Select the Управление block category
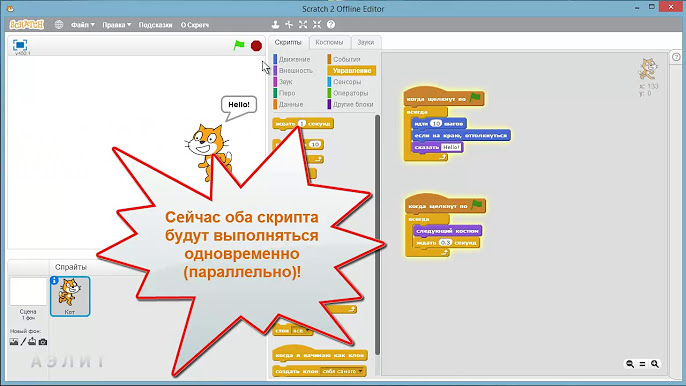The height and width of the screenshot is (386, 686). (x=352, y=70)
